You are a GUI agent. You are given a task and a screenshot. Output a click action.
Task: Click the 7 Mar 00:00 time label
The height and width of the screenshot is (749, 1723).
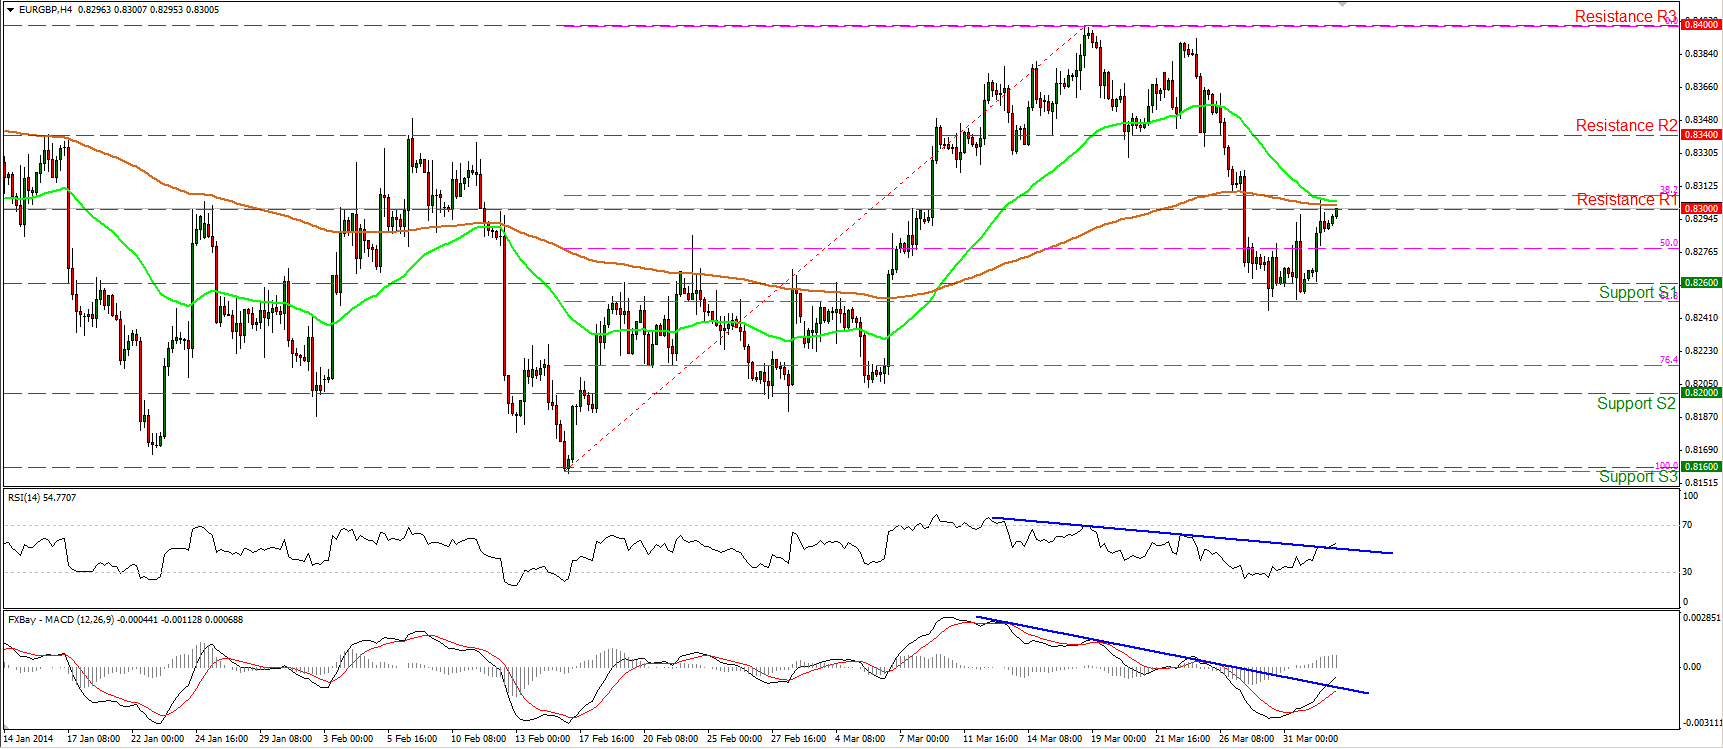coord(924,739)
